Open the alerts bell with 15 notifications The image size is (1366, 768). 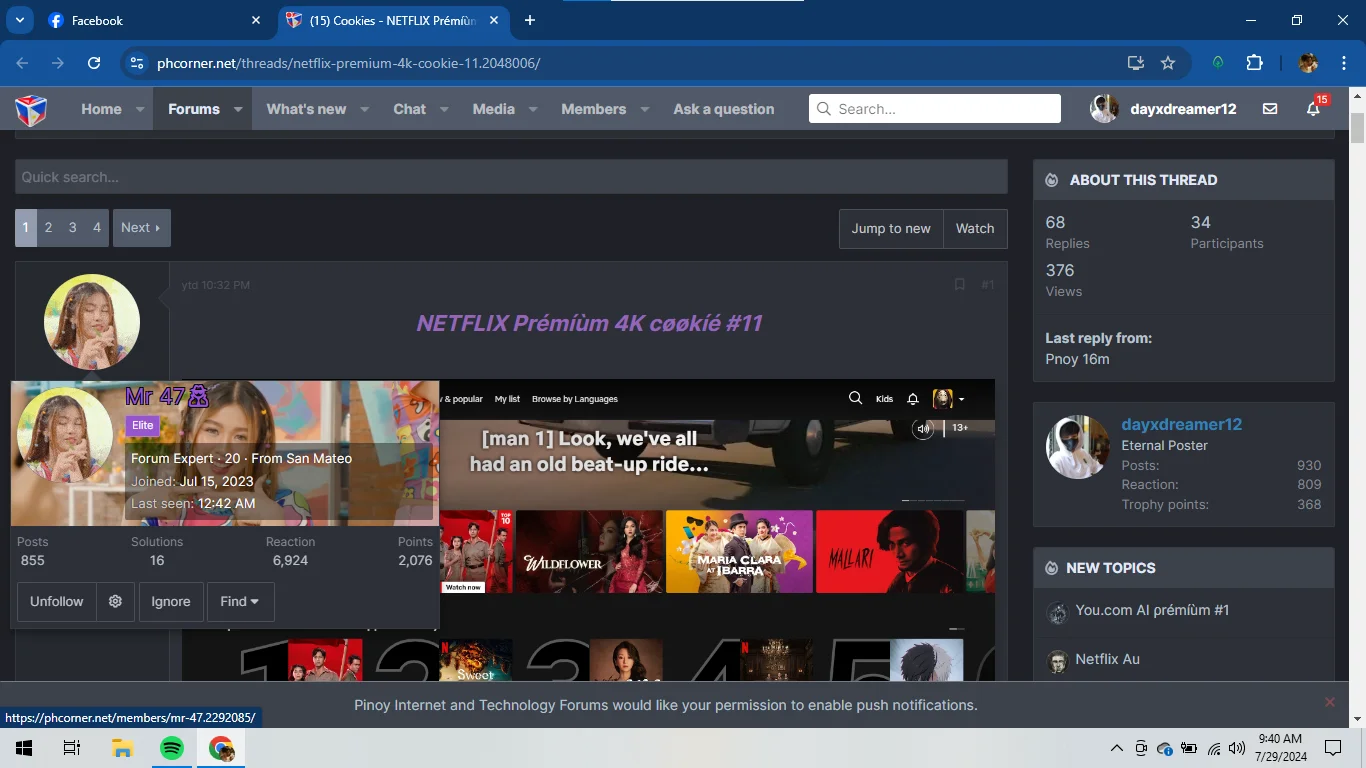click(x=1314, y=109)
